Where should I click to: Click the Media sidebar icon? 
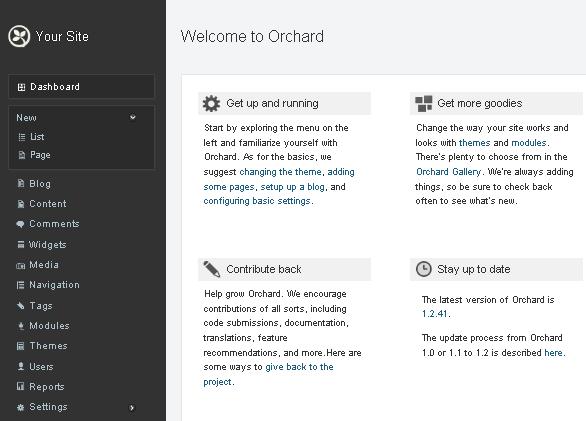tap(21, 265)
